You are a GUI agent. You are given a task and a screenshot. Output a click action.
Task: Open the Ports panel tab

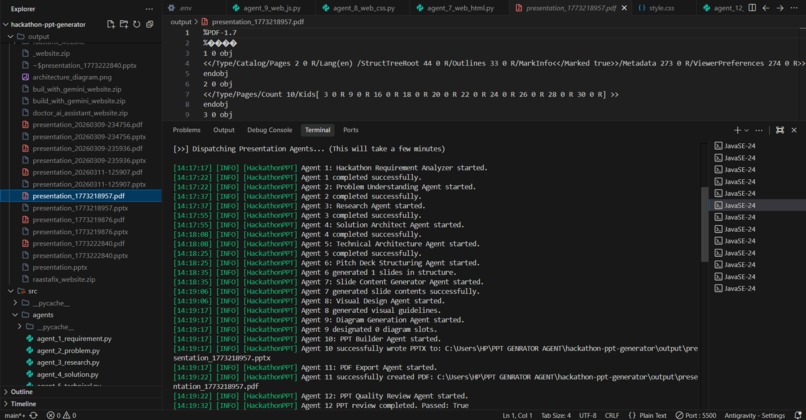(351, 130)
